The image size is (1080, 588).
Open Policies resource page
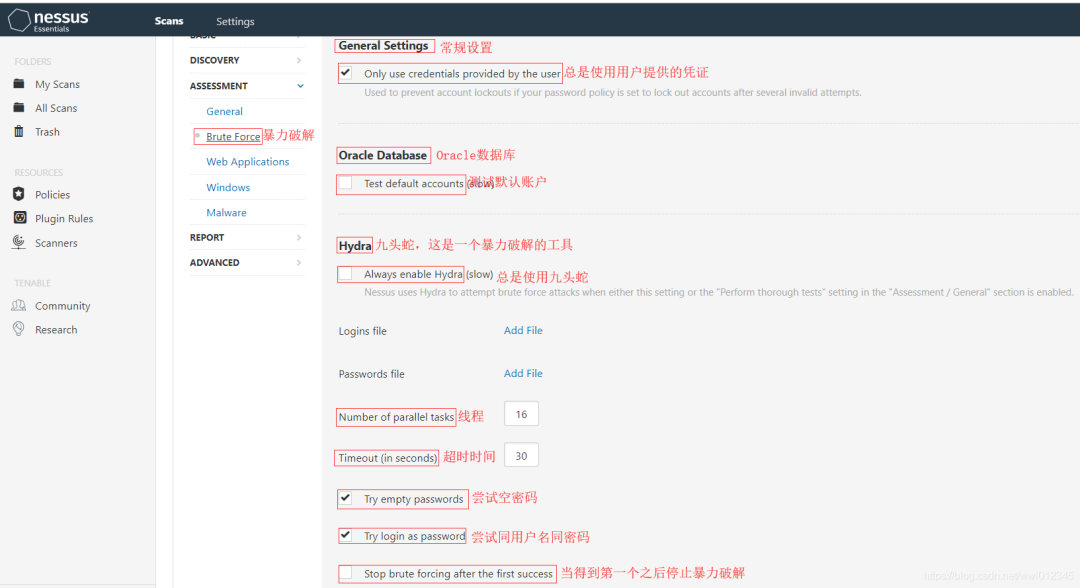(52, 195)
